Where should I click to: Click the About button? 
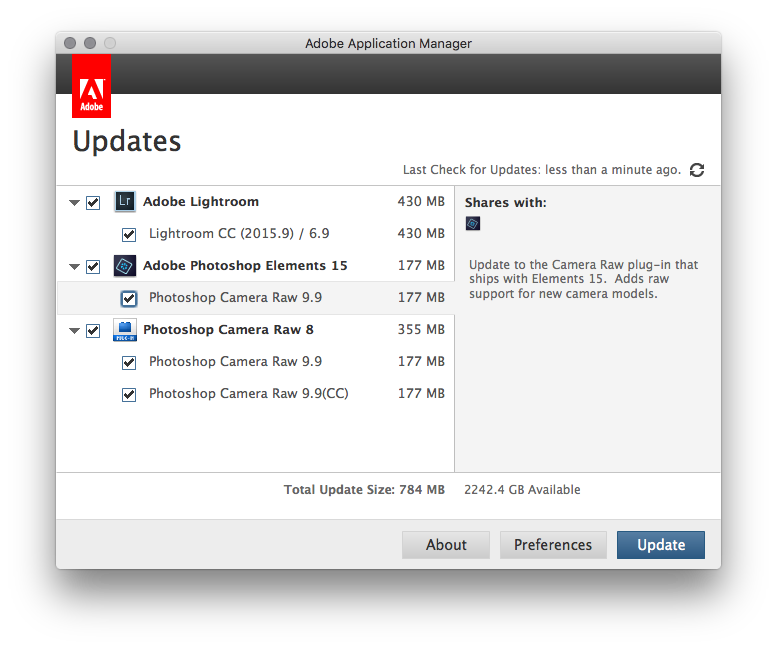click(446, 545)
